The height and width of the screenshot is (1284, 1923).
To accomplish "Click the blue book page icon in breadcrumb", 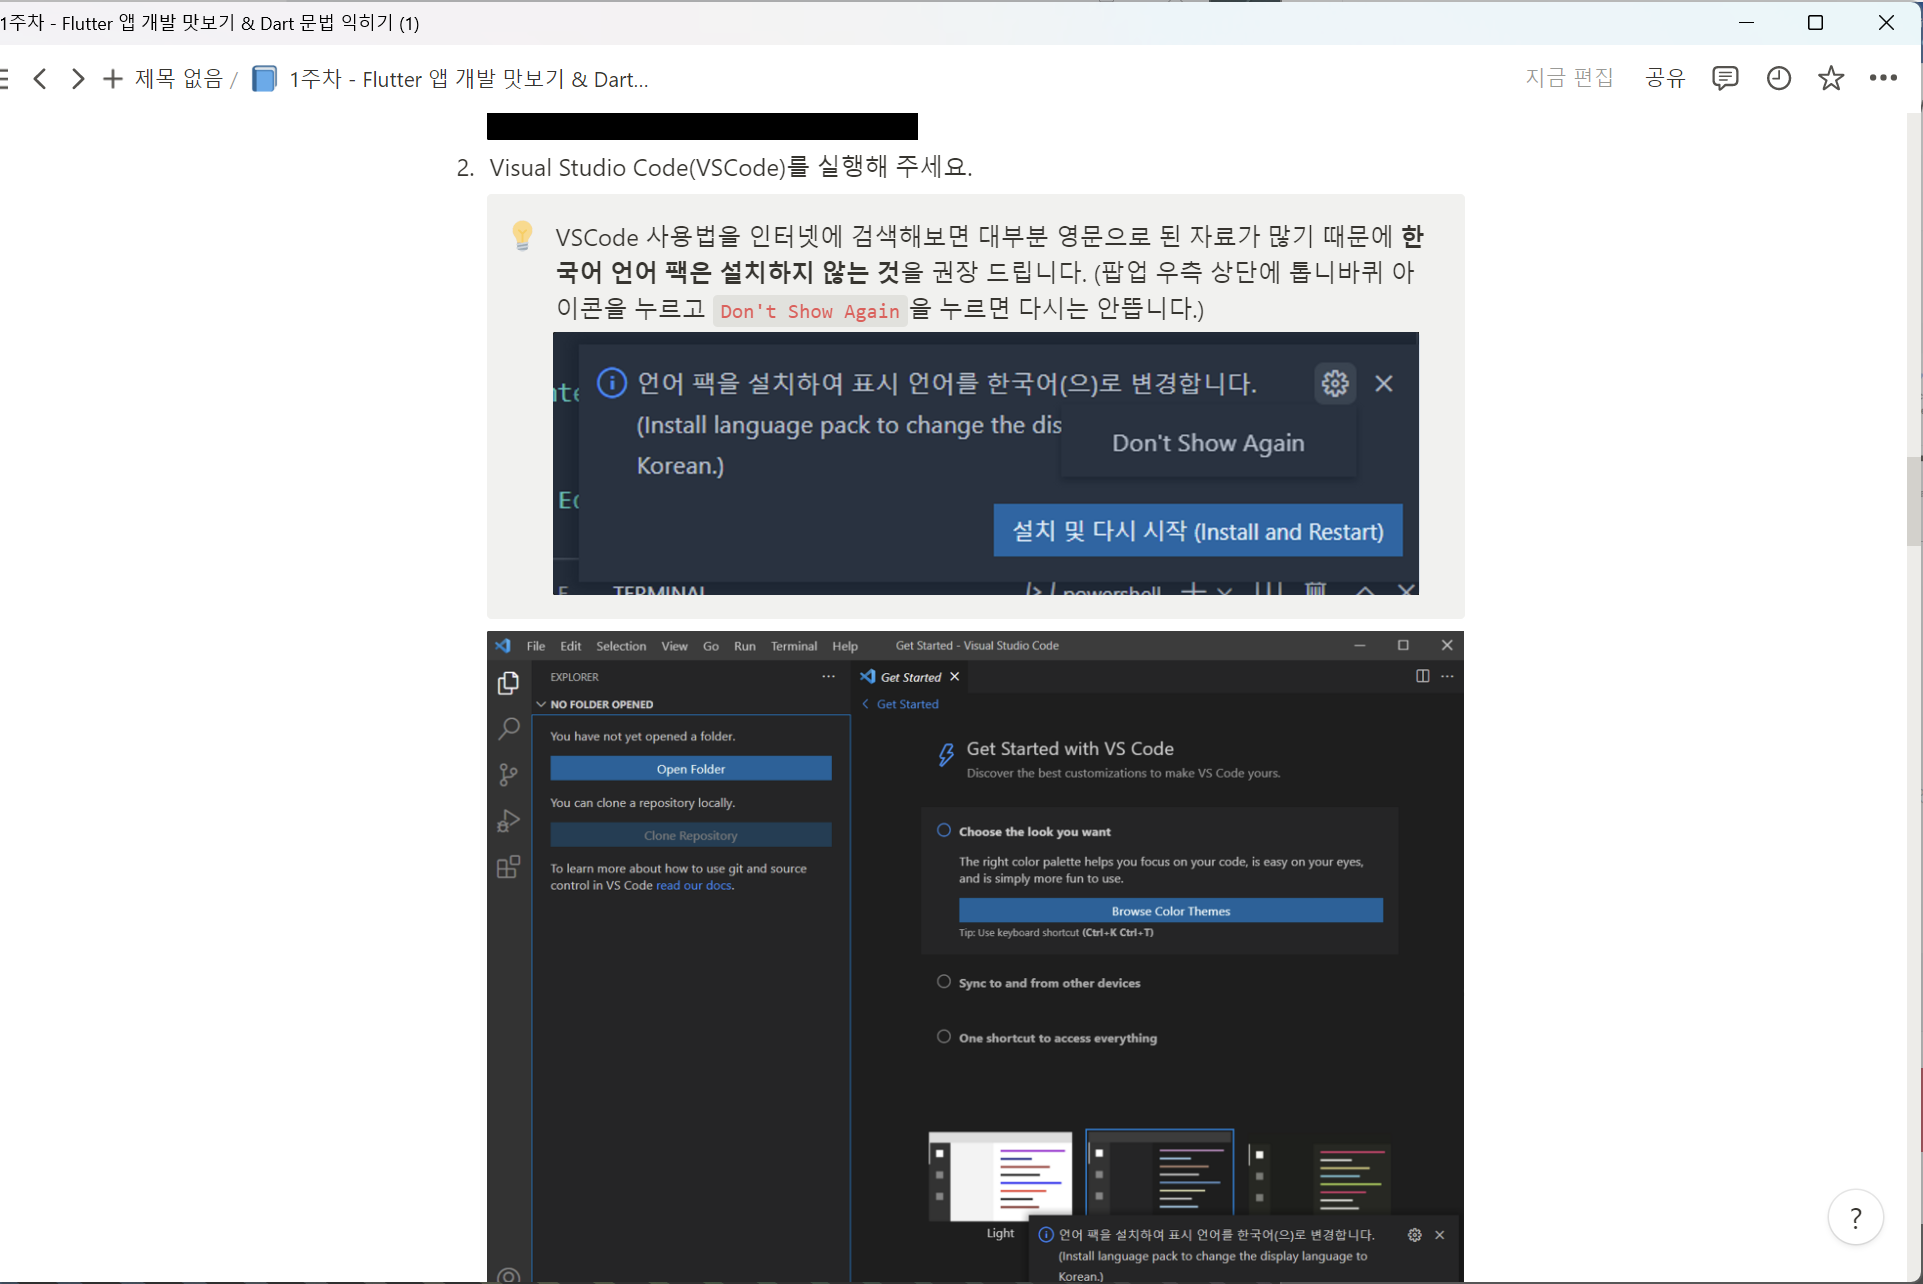I will [x=264, y=79].
